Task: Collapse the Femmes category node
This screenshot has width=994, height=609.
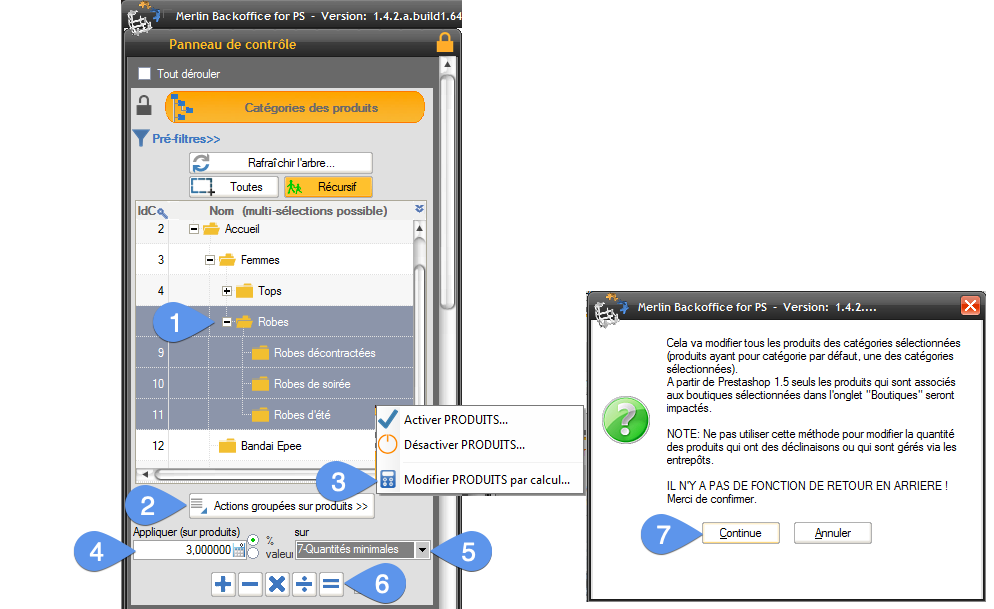Action: click(x=210, y=260)
